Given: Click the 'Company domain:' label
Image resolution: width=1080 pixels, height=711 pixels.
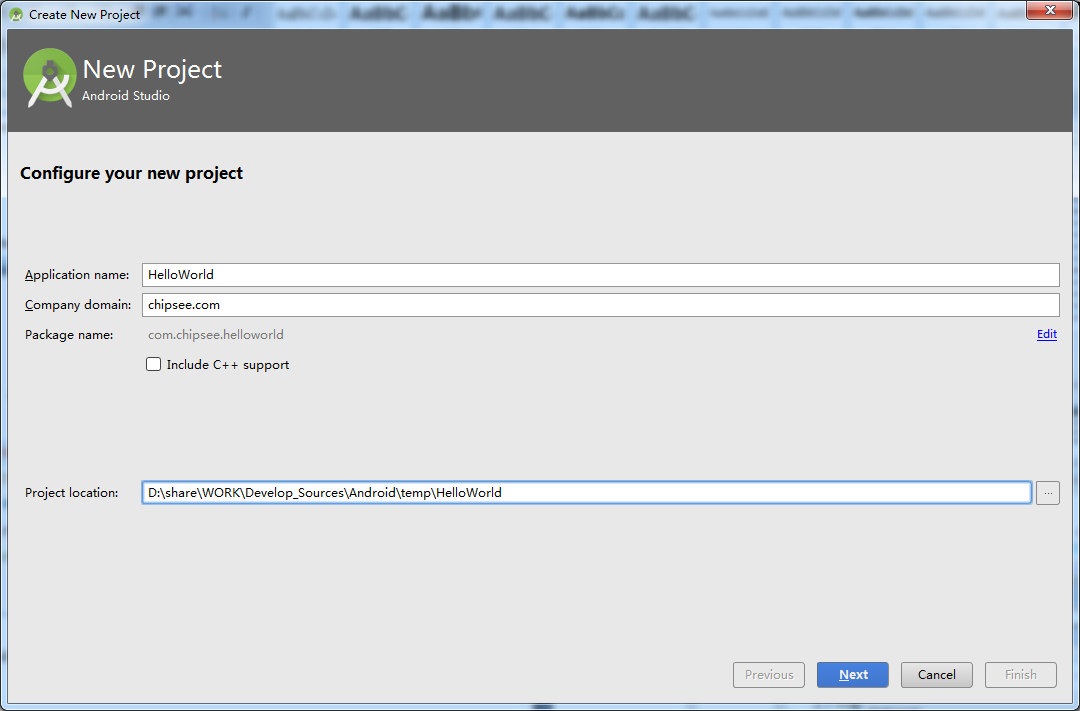Looking at the screenshot, I should tap(78, 305).
